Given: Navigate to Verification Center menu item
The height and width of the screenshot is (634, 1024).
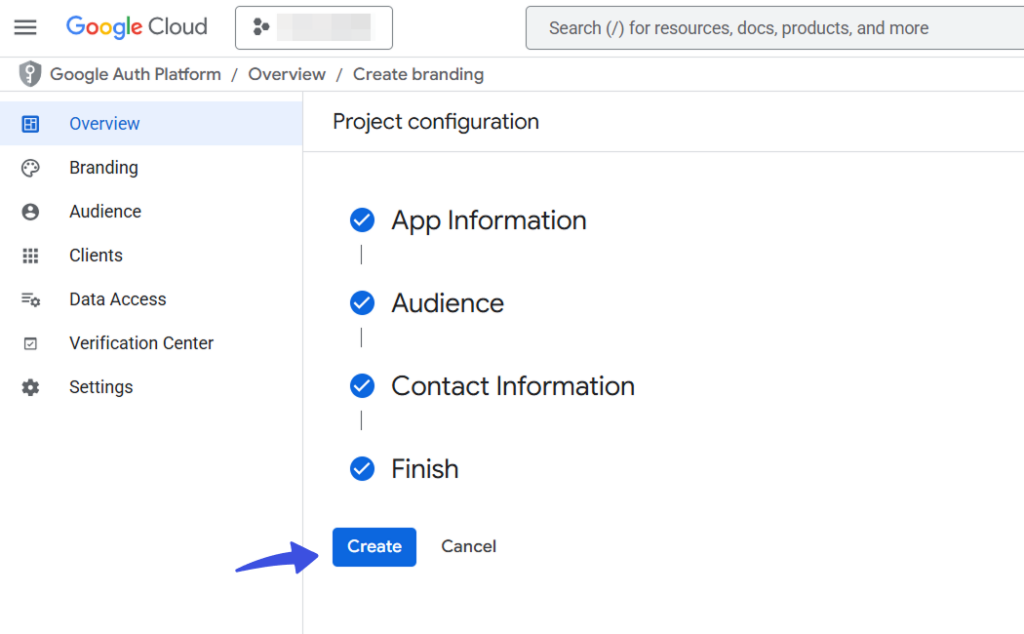Looking at the screenshot, I should [141, 343].
